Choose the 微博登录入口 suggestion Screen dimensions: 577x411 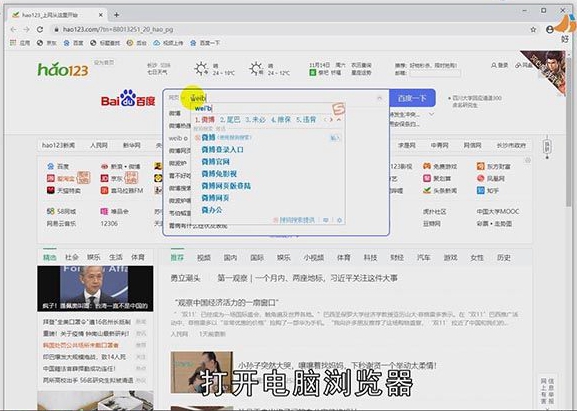click(x=222, y=150)
